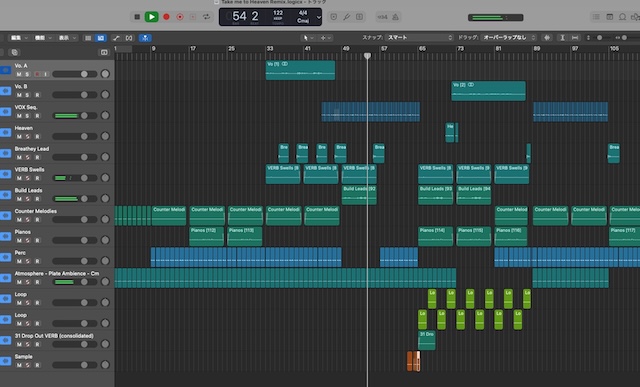Click the vertical auto zoom icon
640x387 pixels.
point(562,38)
